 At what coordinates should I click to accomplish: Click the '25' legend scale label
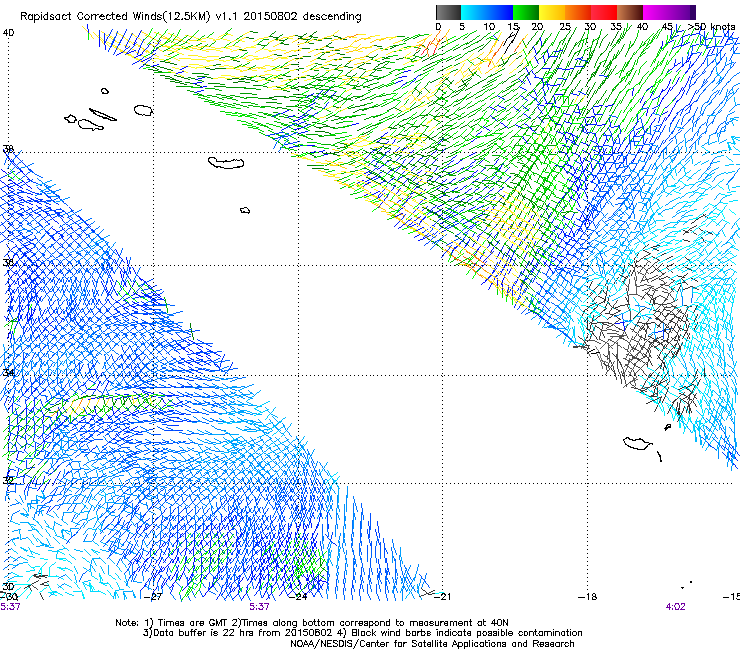(565, 26)
